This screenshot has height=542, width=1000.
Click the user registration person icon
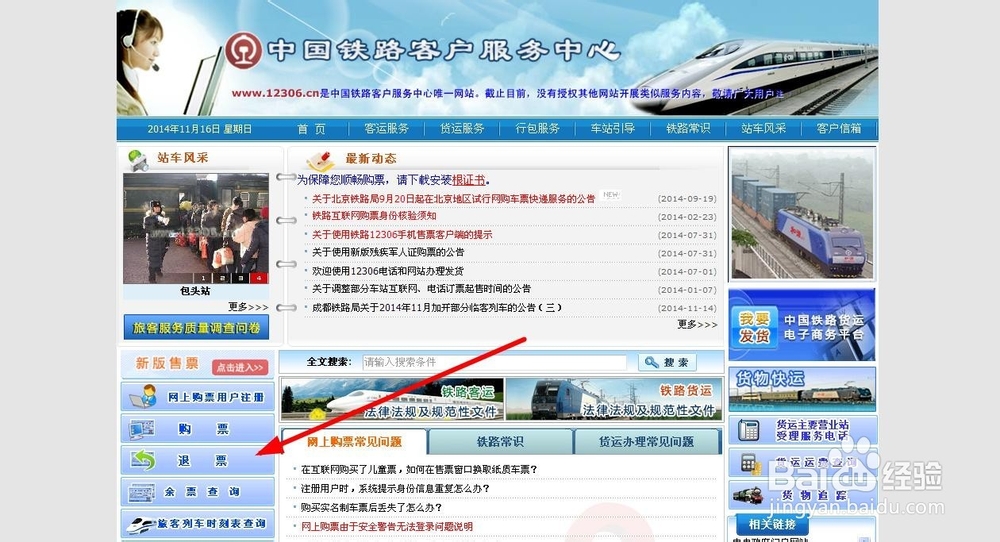point(143,396)
